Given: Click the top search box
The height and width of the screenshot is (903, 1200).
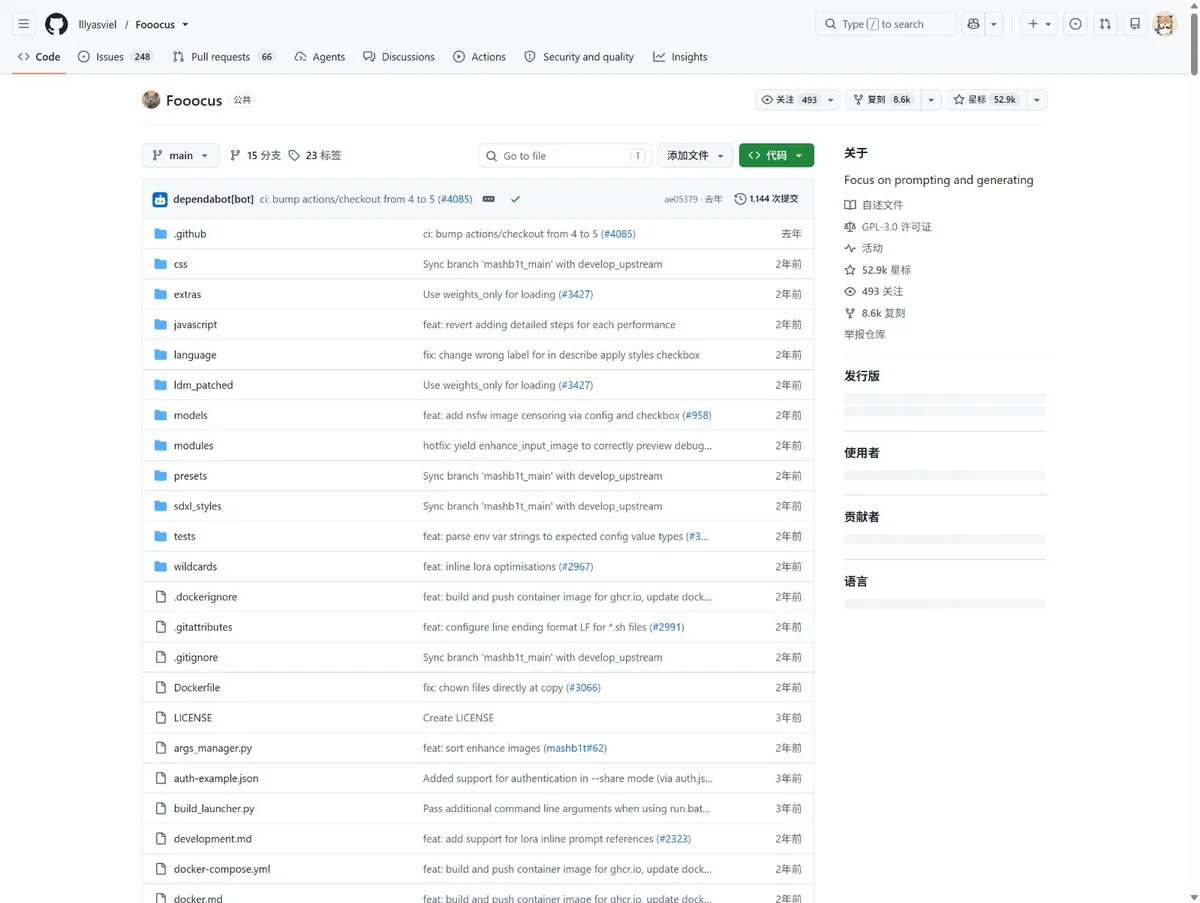Looking at the screenshot, I should coord(886,24).
